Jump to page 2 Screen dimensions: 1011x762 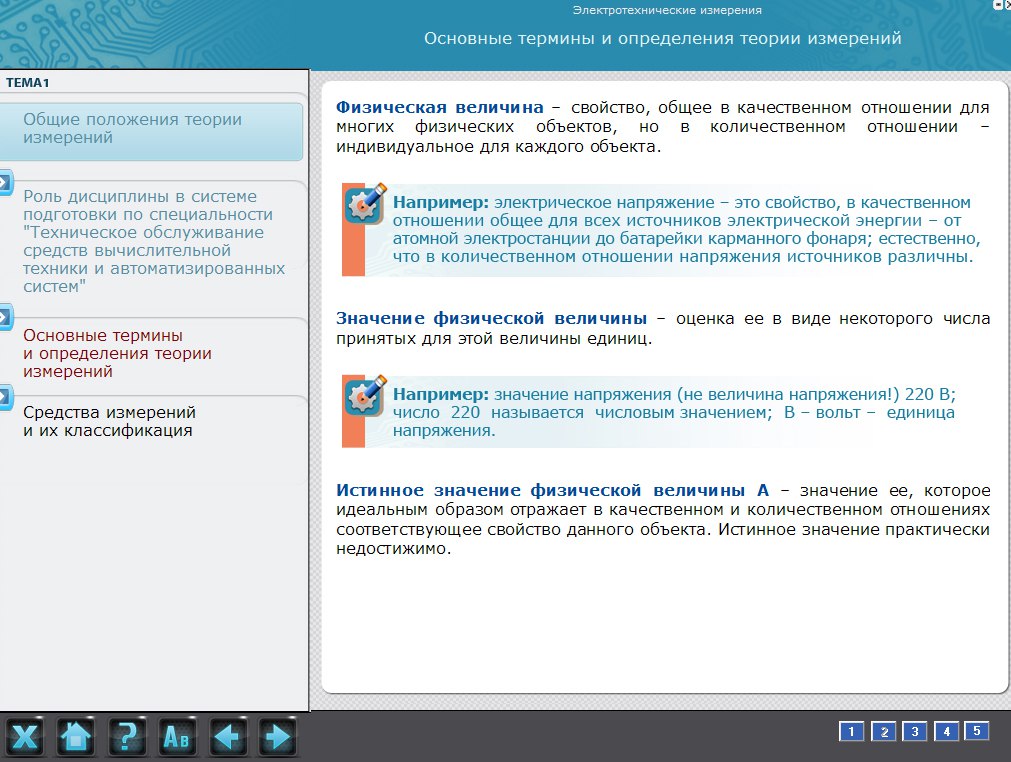tap(883, 732)
